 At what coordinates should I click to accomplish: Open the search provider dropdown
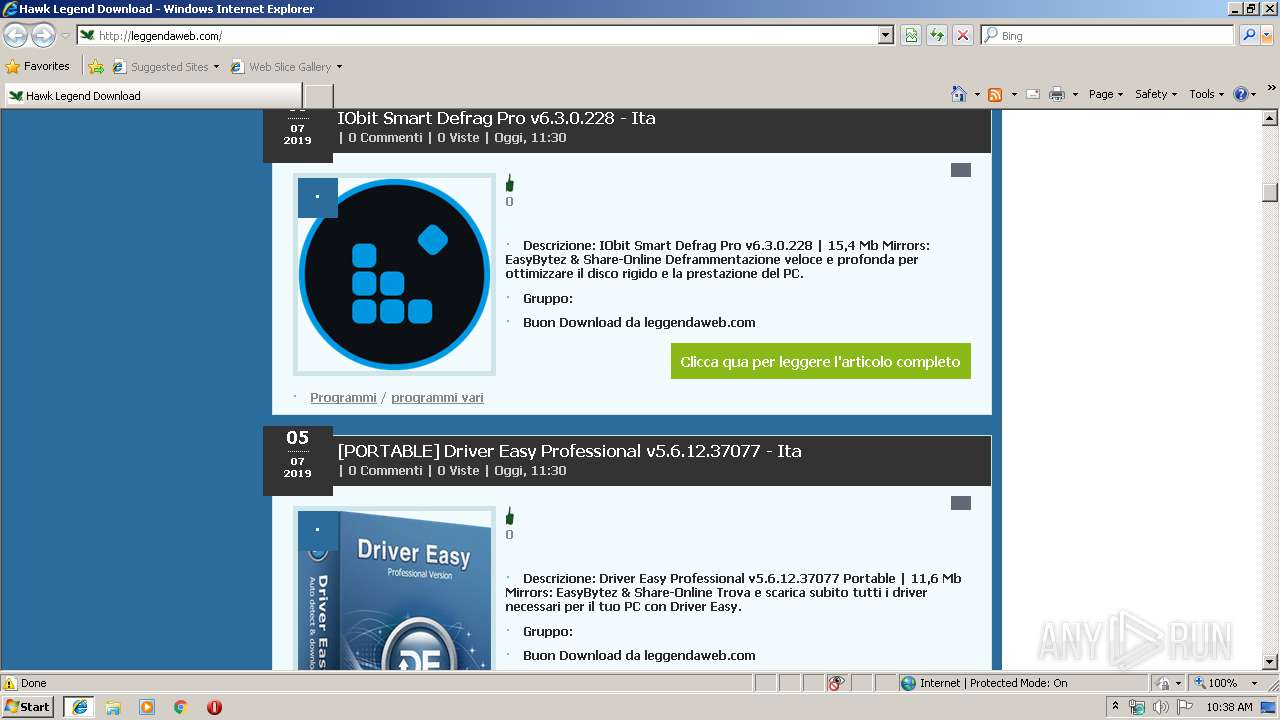[1267, 35]
